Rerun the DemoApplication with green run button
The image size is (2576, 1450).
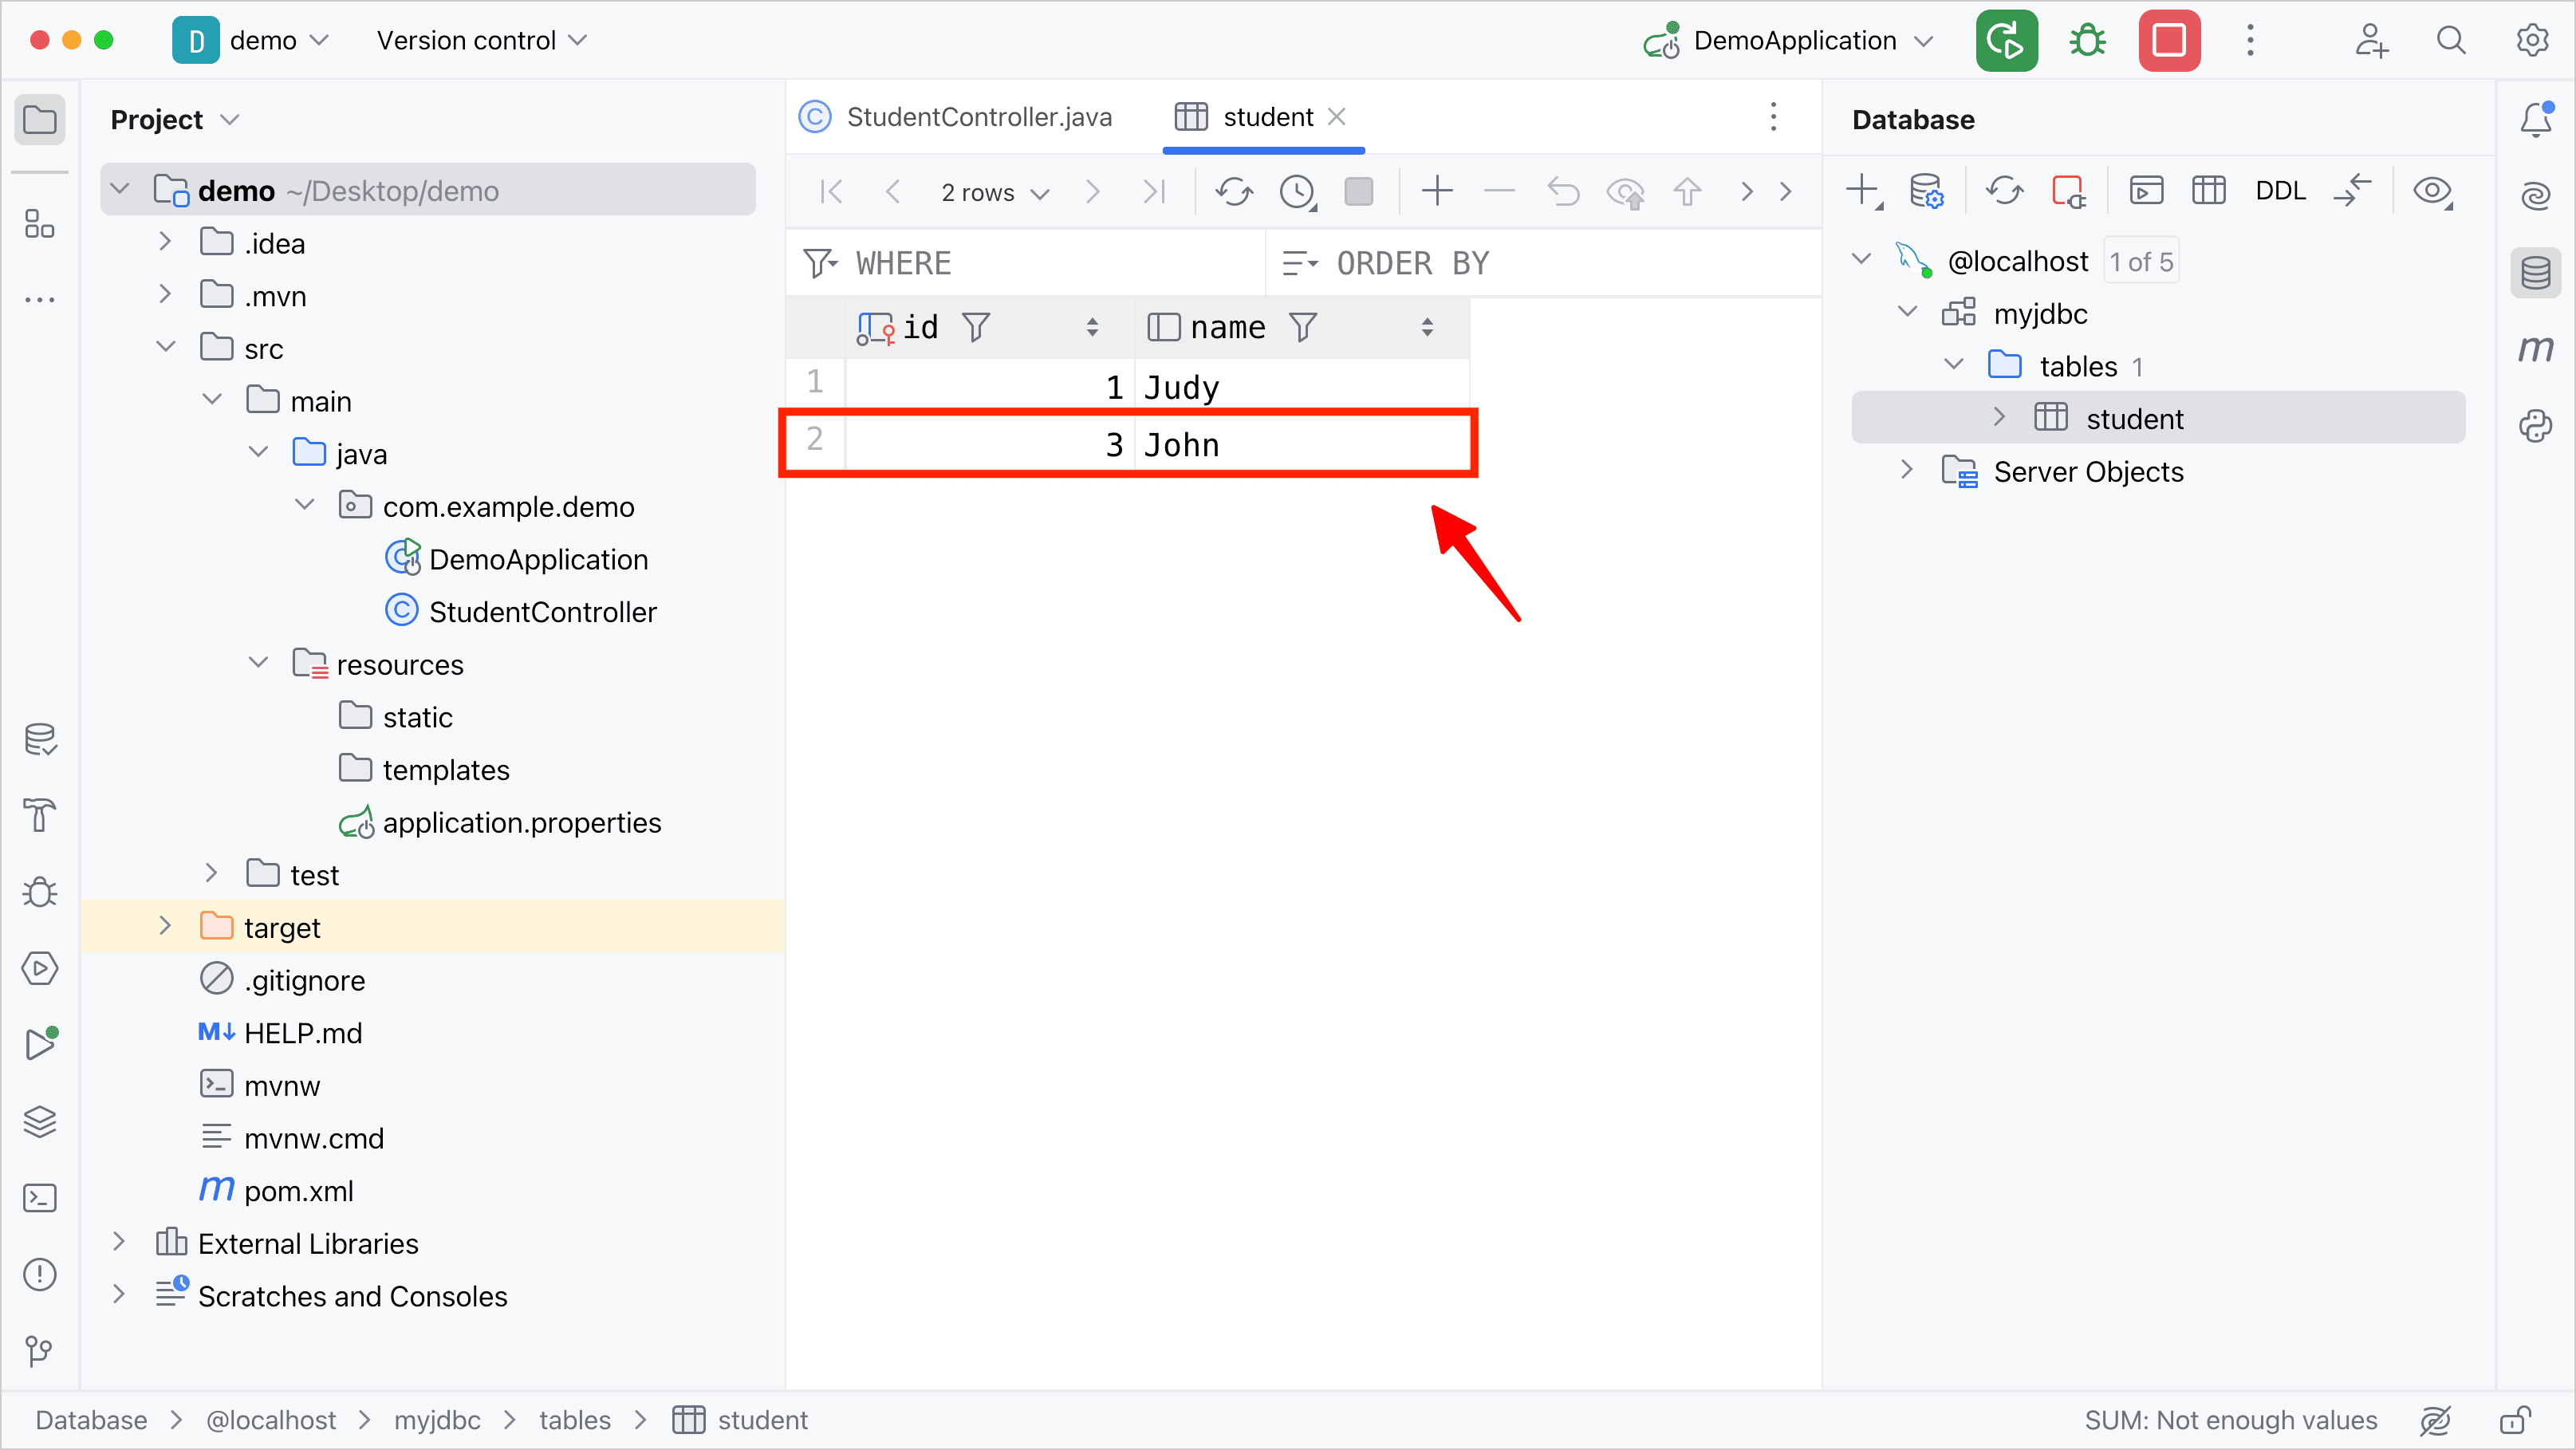click(2006, 41)
